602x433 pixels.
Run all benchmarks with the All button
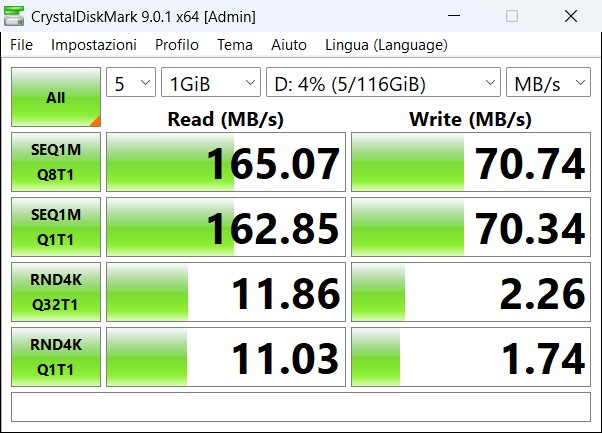point(56,97)
